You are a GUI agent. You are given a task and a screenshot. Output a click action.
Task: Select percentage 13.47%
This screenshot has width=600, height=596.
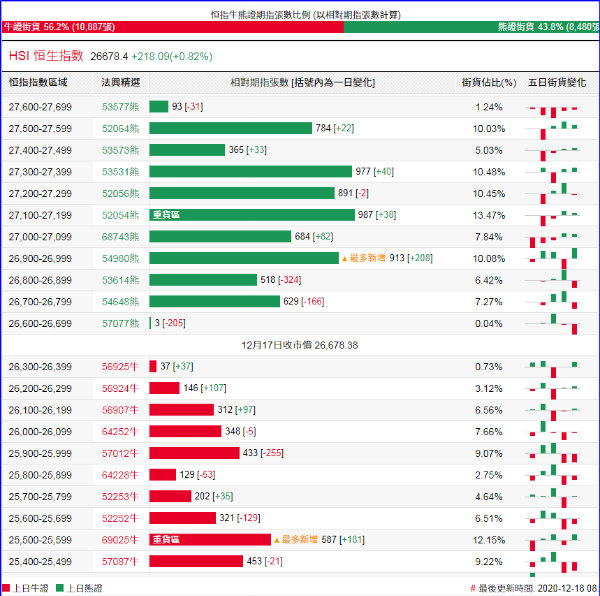[489, 215]
